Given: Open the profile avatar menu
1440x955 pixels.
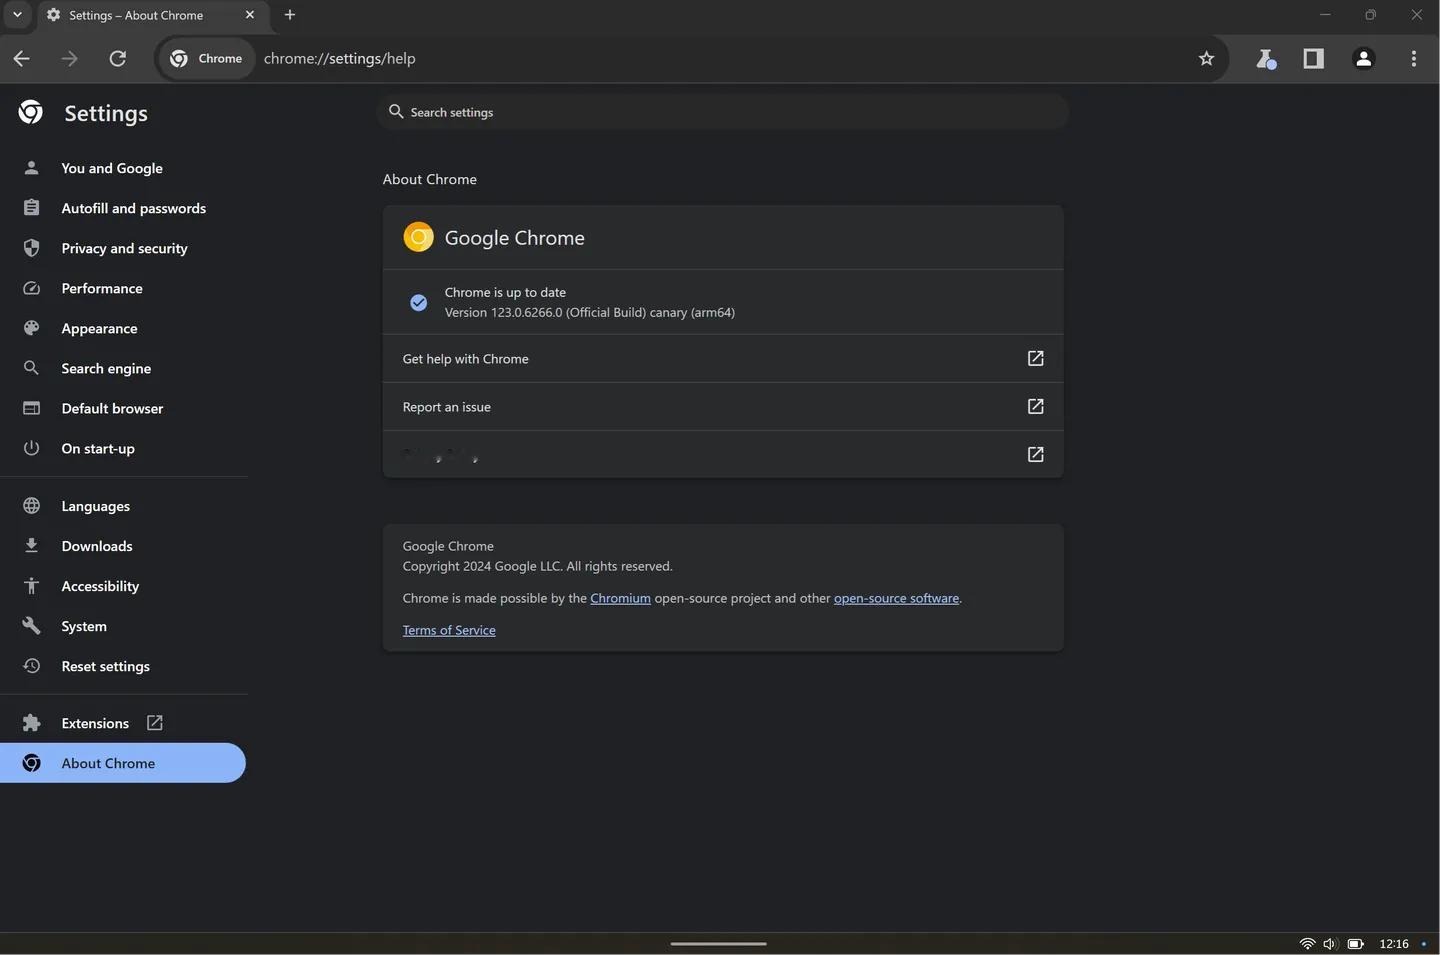Looking at the screenshot, I should coord(1363,59).
